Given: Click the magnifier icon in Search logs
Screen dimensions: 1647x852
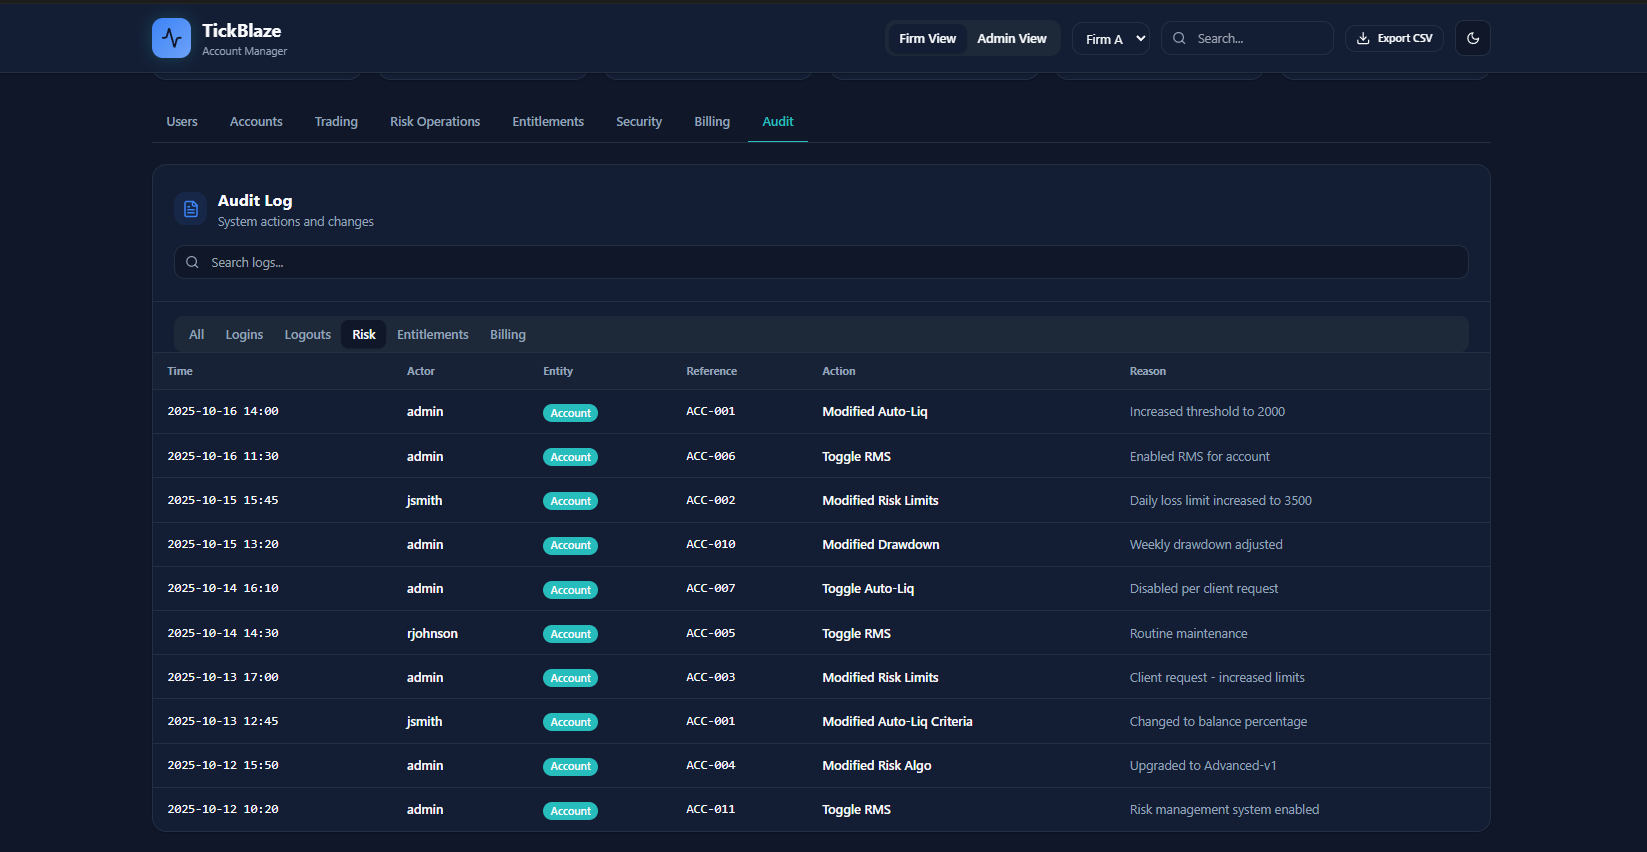Looking at the screenshot, I should pyautogui.click(x=192, y=262).
